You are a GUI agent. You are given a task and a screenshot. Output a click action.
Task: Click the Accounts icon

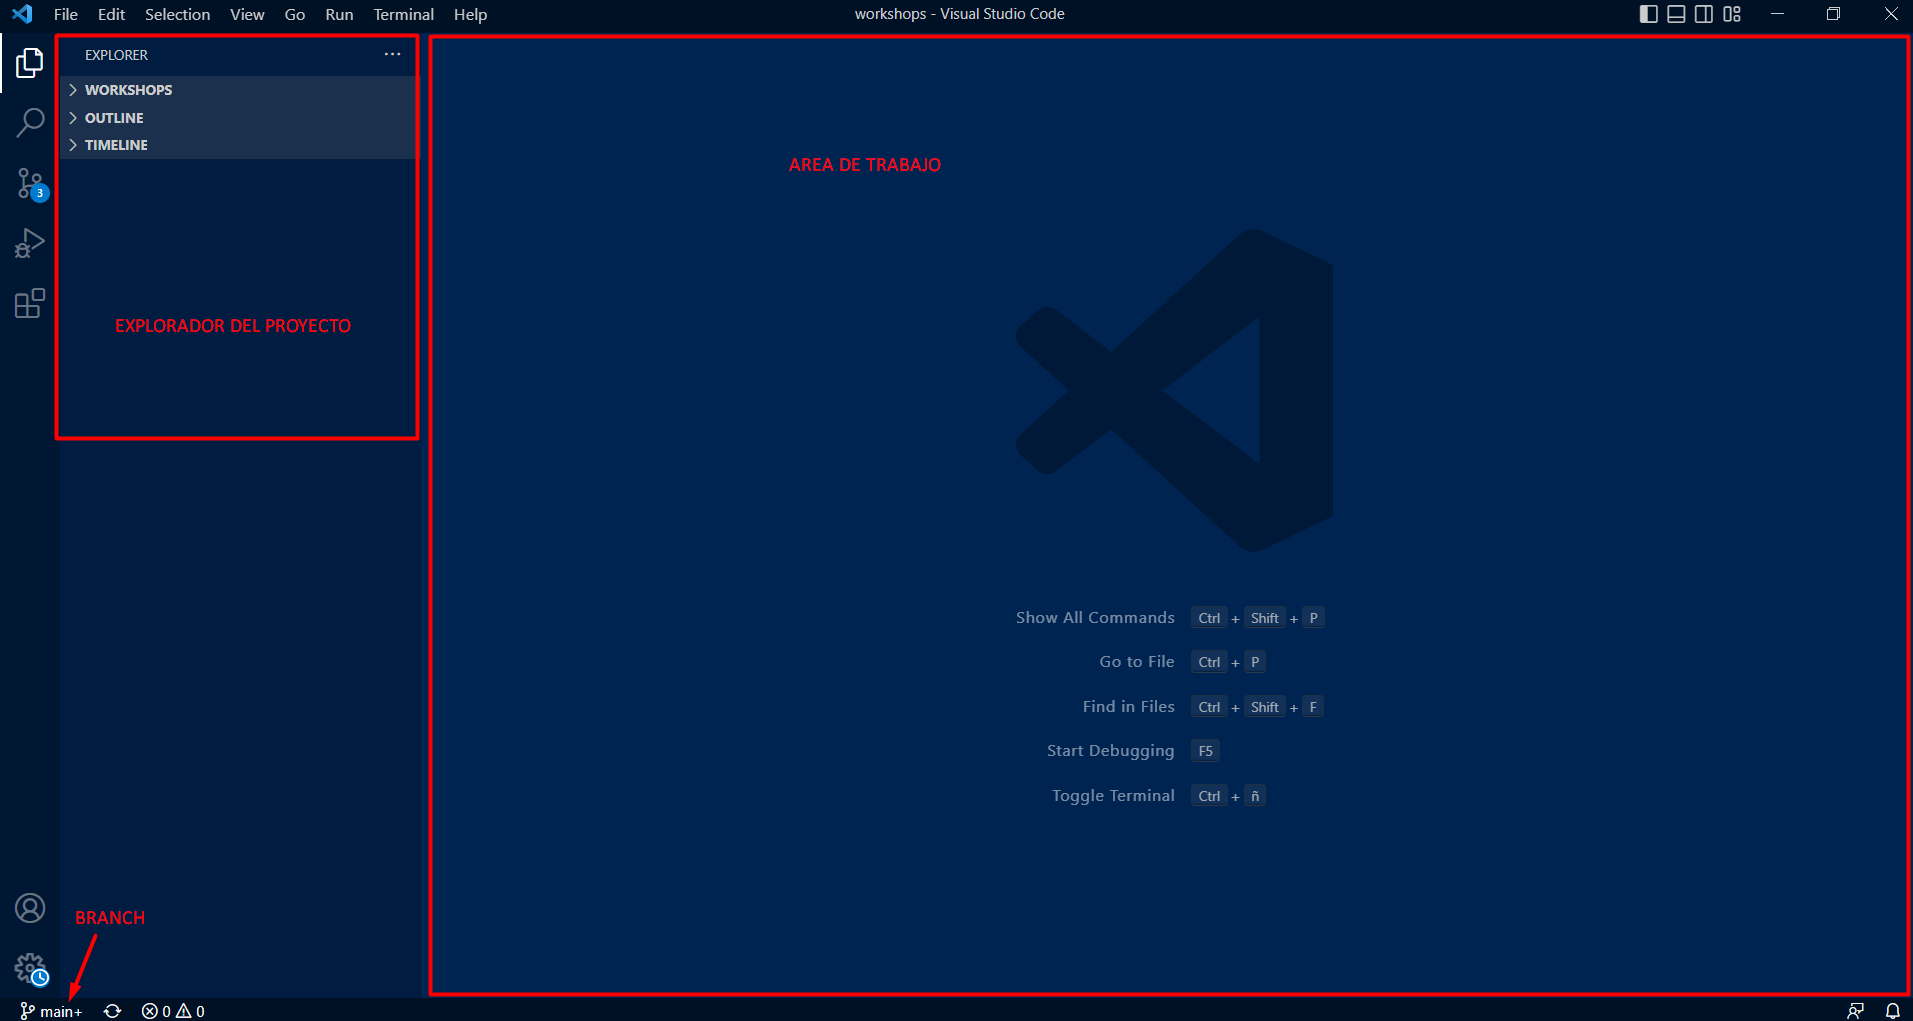click(30, 908)
